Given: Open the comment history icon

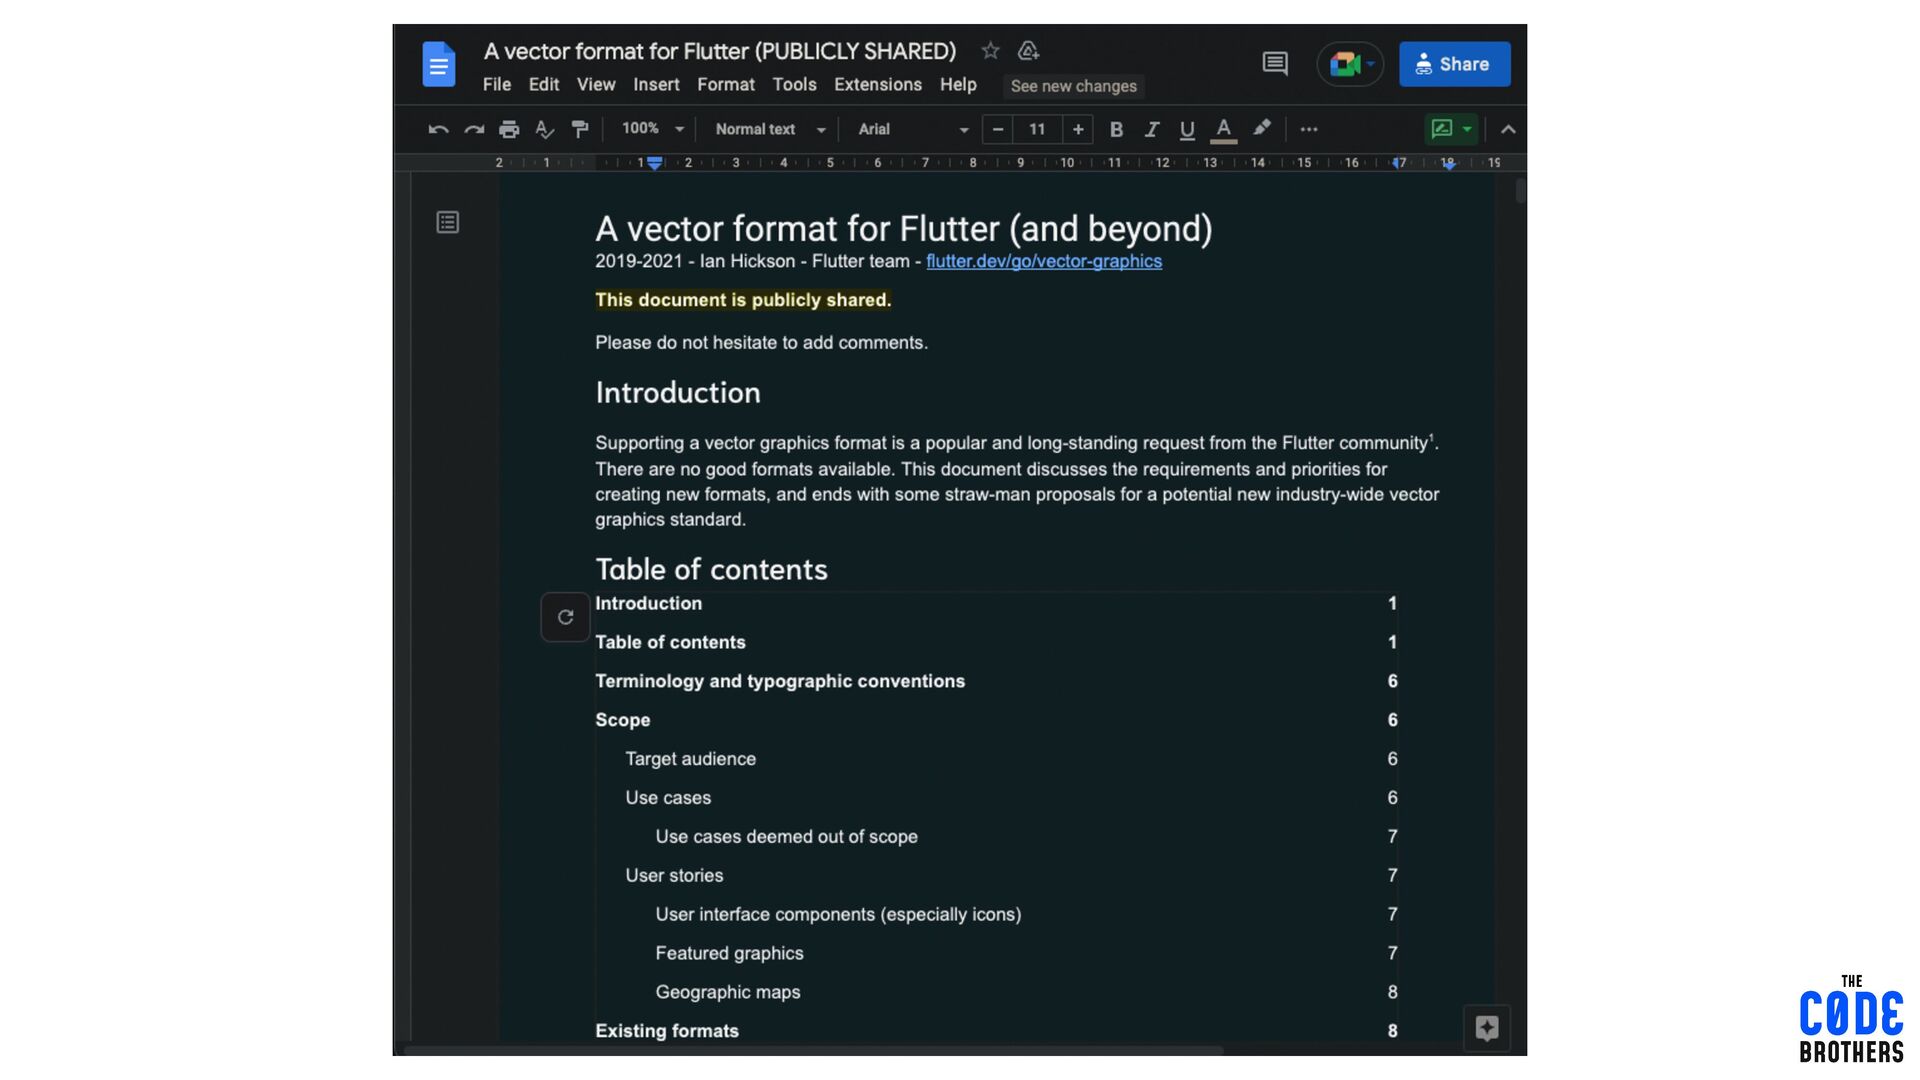Looking at the screenshot, I should click(x=1275, y=64).
